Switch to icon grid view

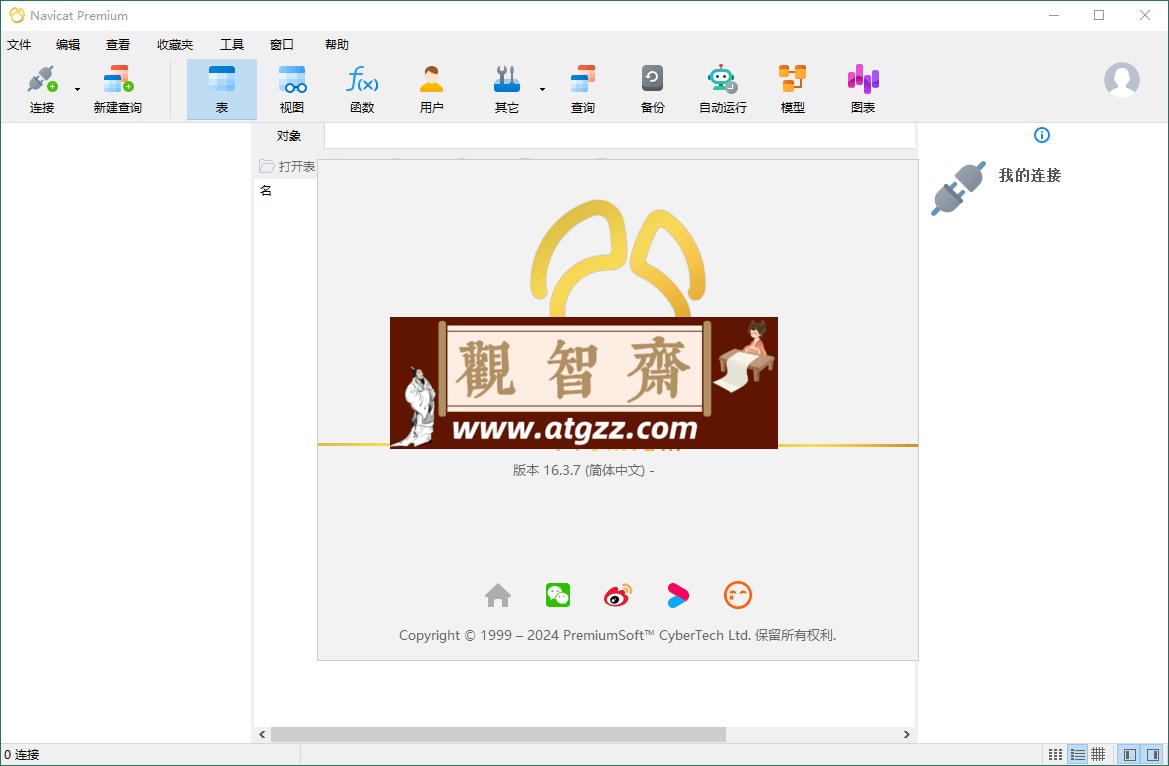click(x=1056, y=755)
